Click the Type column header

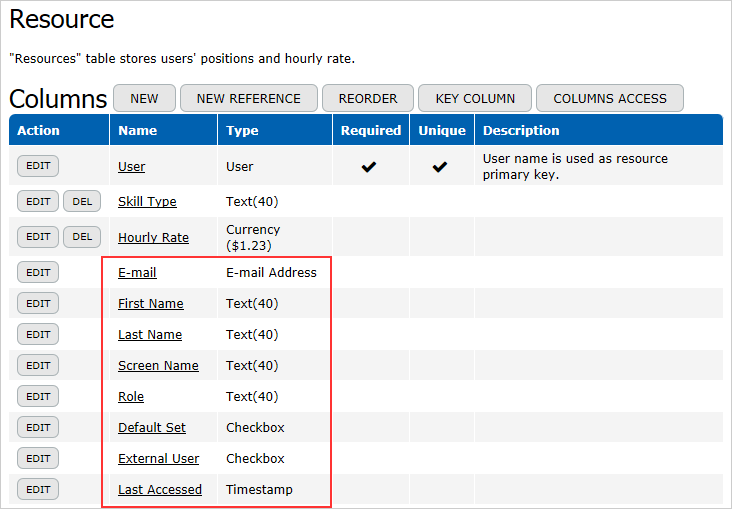coord(275,130)
